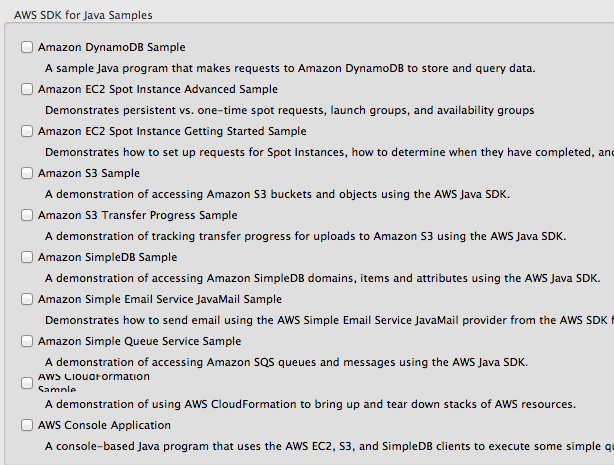Click the SQS queues demonstration description
This screenshot has height=465, width=614.
(286, 362)
